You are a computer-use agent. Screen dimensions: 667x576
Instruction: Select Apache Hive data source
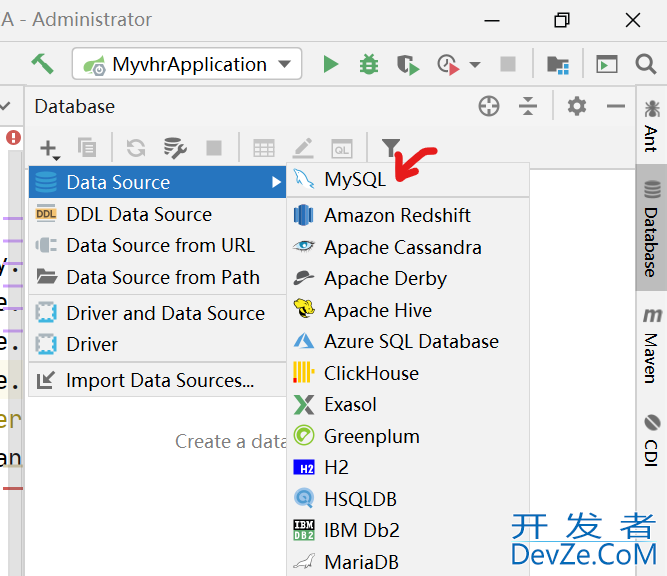coord(408,310)
